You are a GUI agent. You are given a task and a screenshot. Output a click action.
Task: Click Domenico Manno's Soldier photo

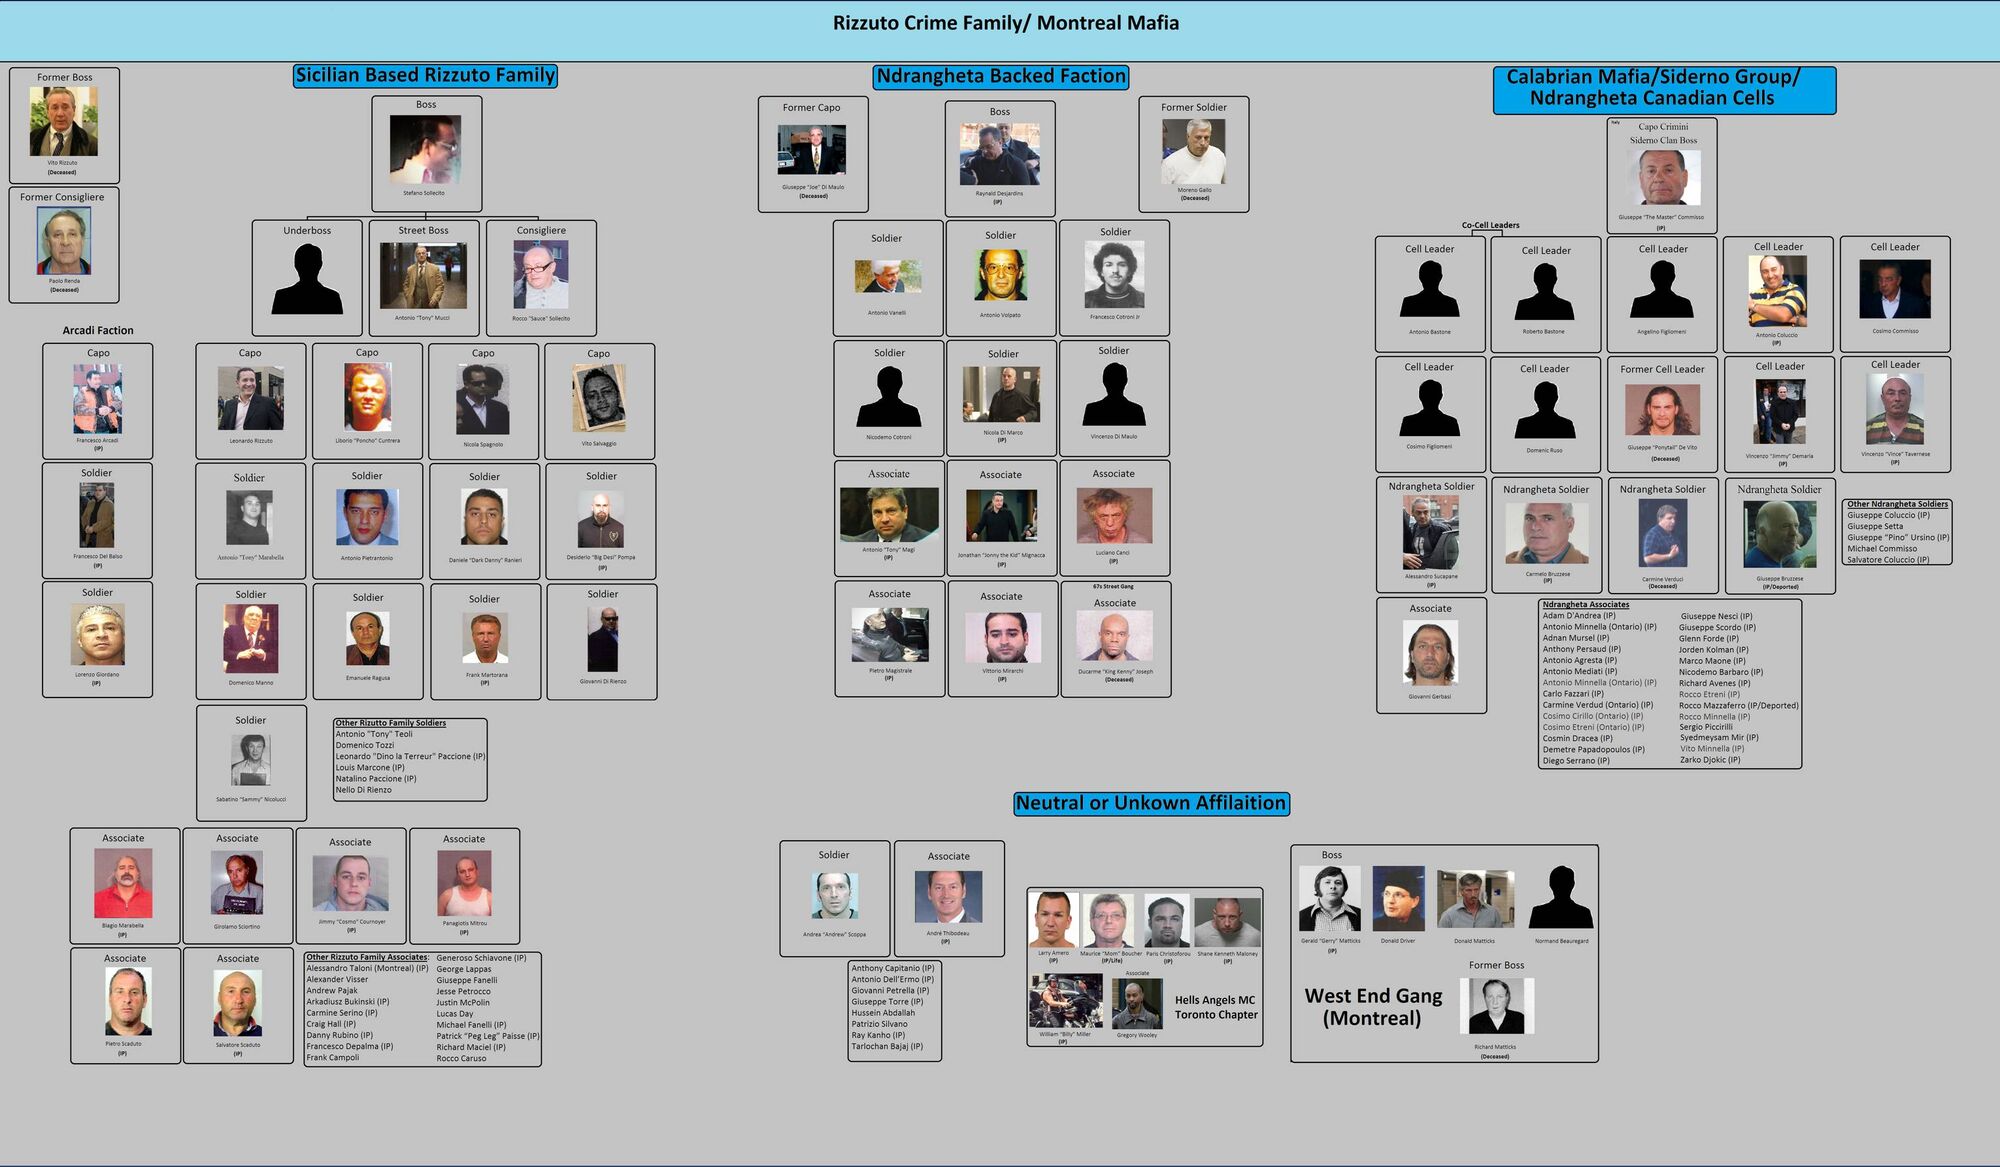tap(250, 639)
